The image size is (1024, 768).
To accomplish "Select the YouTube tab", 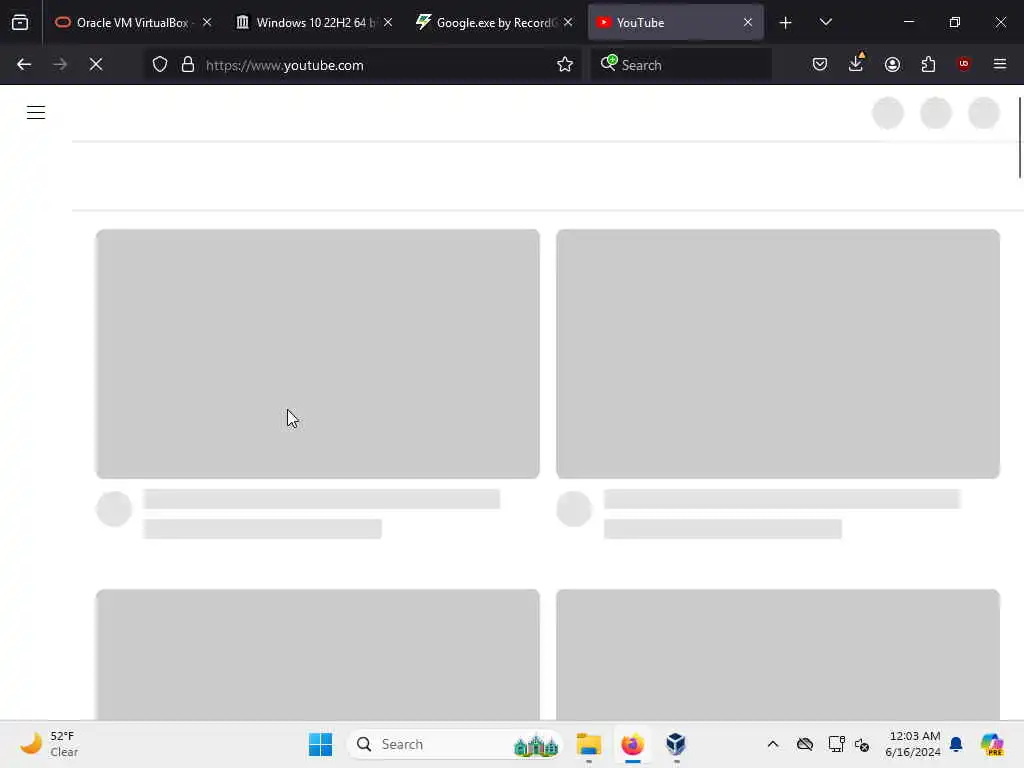I will tap(675, 23).
